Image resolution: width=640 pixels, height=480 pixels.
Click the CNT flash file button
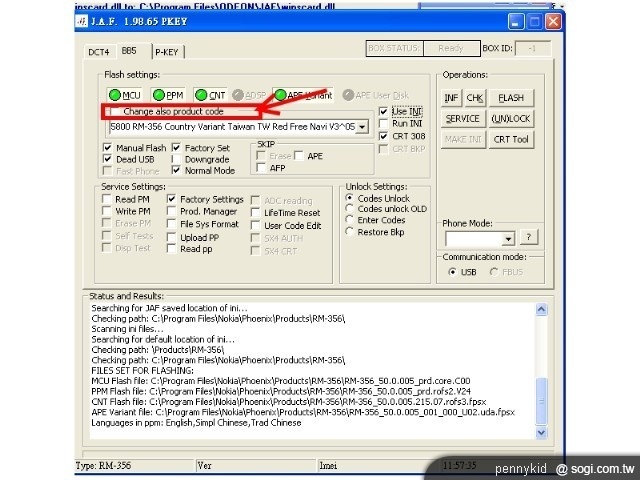tap(211, 95)
